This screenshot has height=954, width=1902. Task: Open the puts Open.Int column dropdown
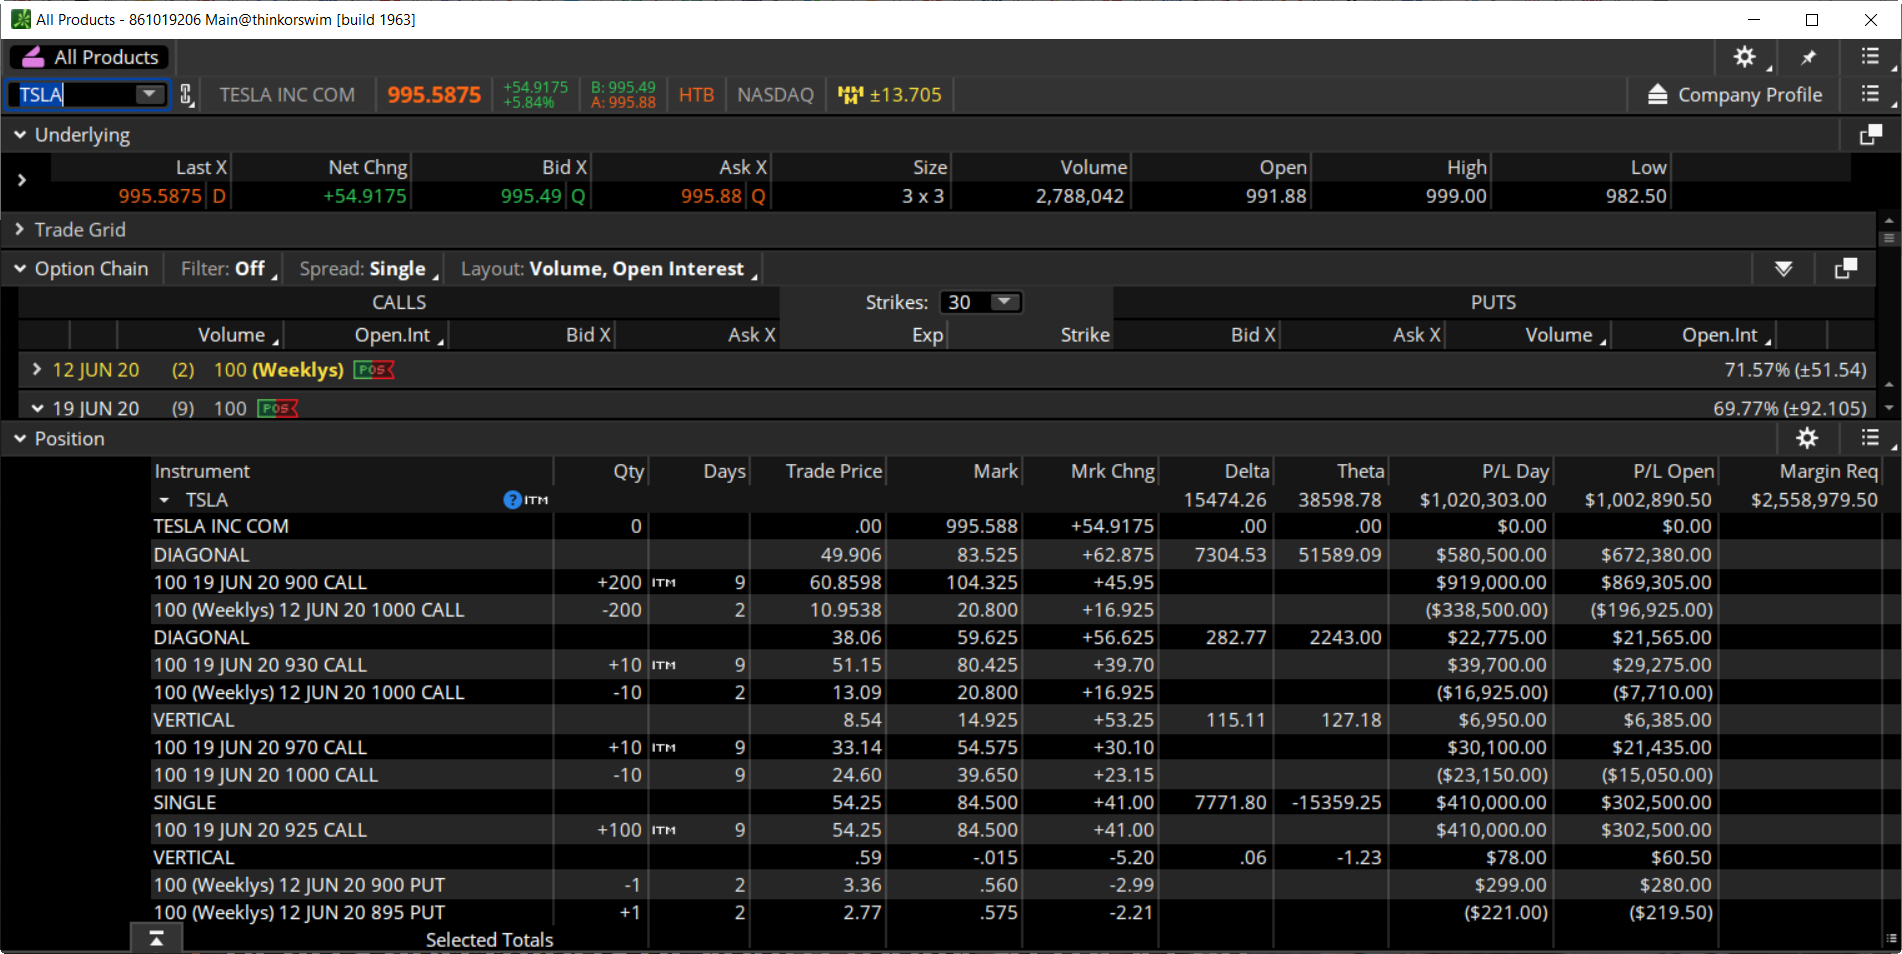coord(1768,341)
